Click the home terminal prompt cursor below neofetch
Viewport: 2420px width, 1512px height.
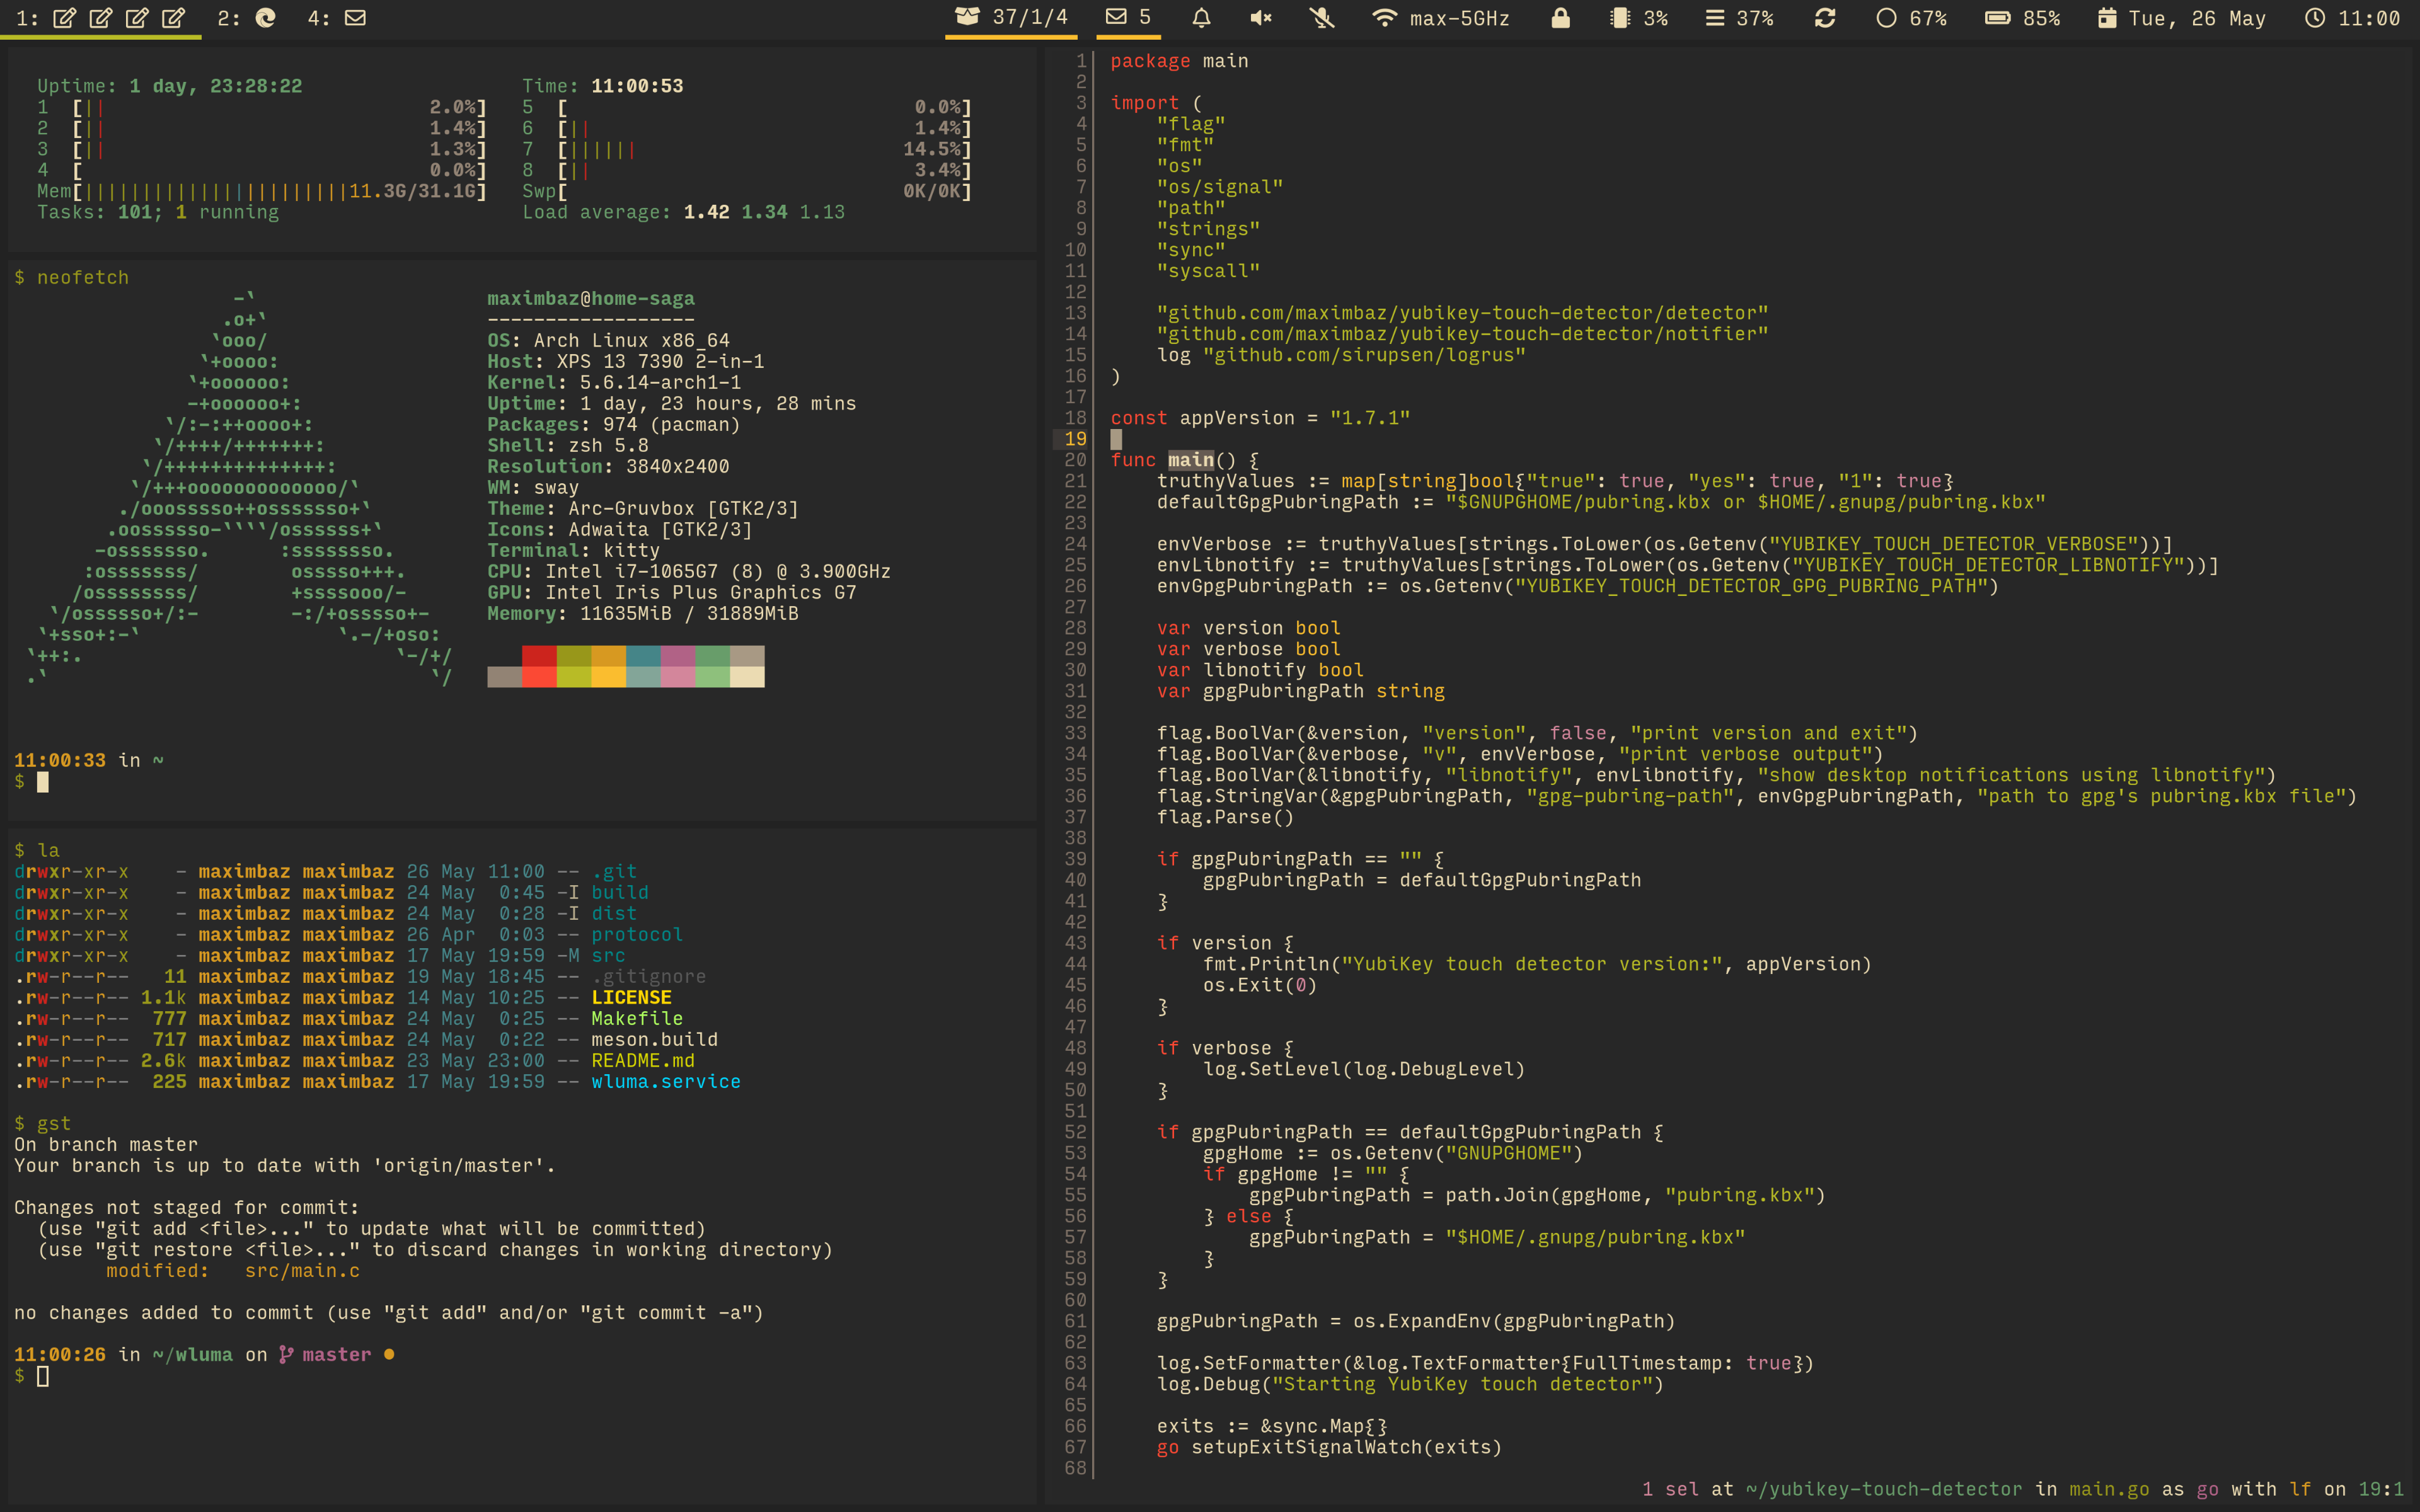43,782
